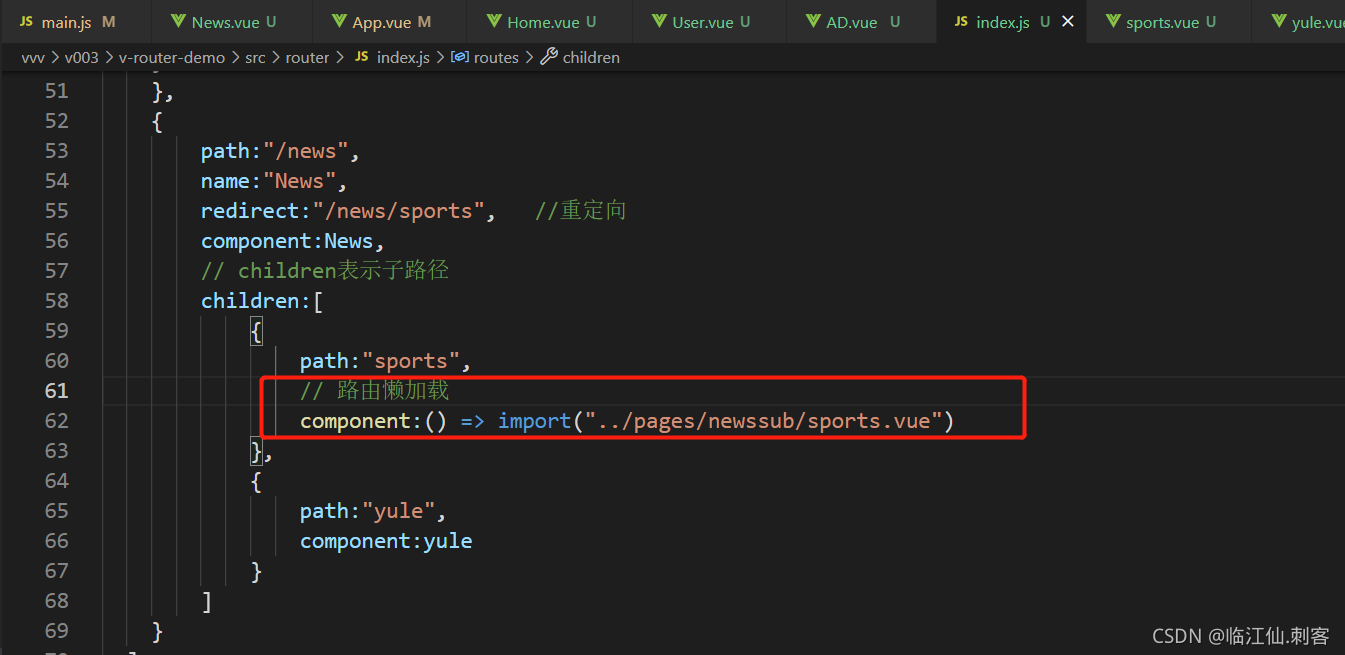The width and height of the screenshot is (1345, 655).
Task: Click the 路由懒加载 comment line
Action: pyautogui.click(x=375, y=391)
